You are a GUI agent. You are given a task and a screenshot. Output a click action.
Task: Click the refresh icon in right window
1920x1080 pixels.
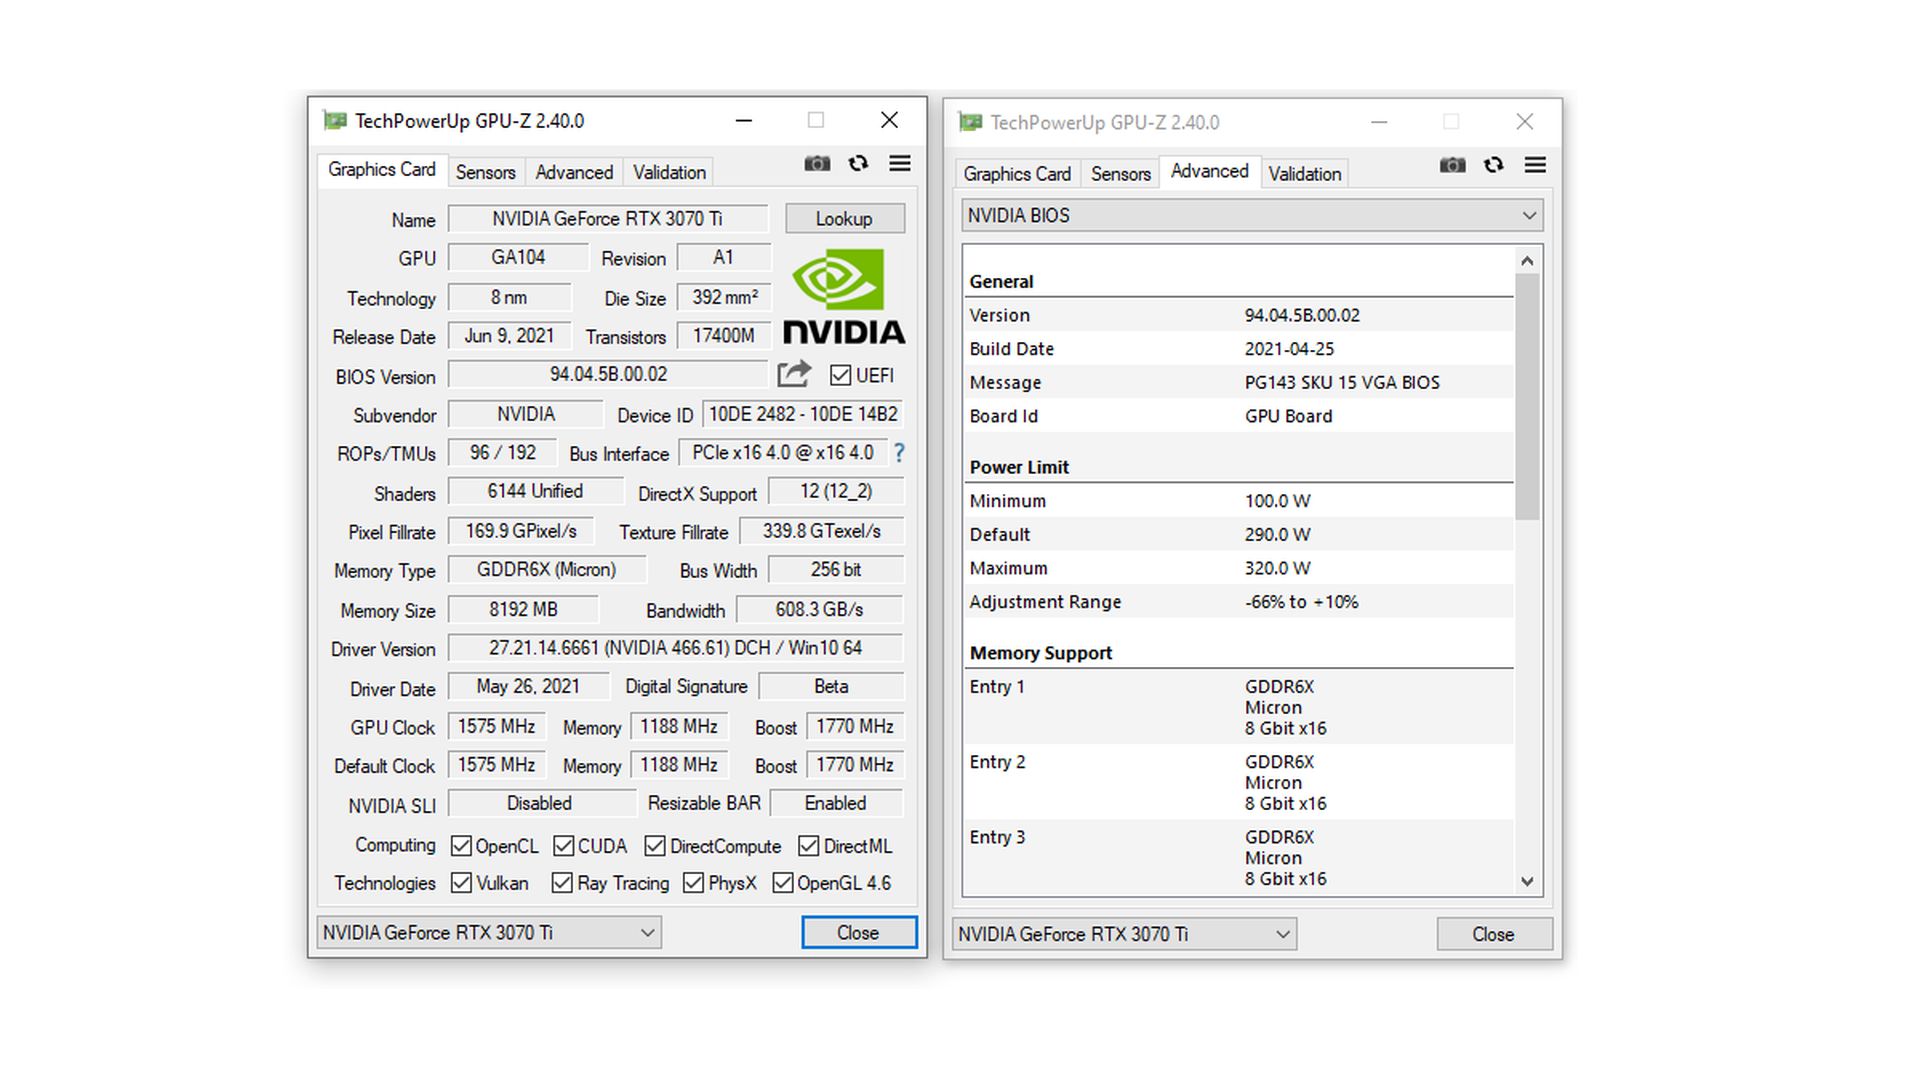point(1493,166)
